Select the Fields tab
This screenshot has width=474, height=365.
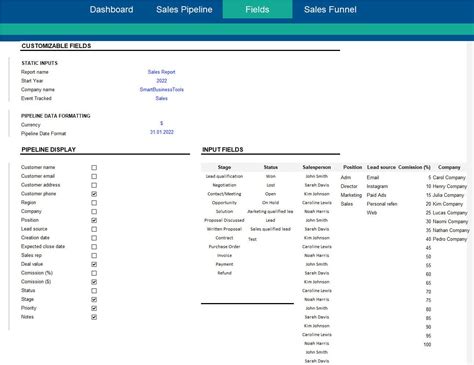(x=257, y=9)
